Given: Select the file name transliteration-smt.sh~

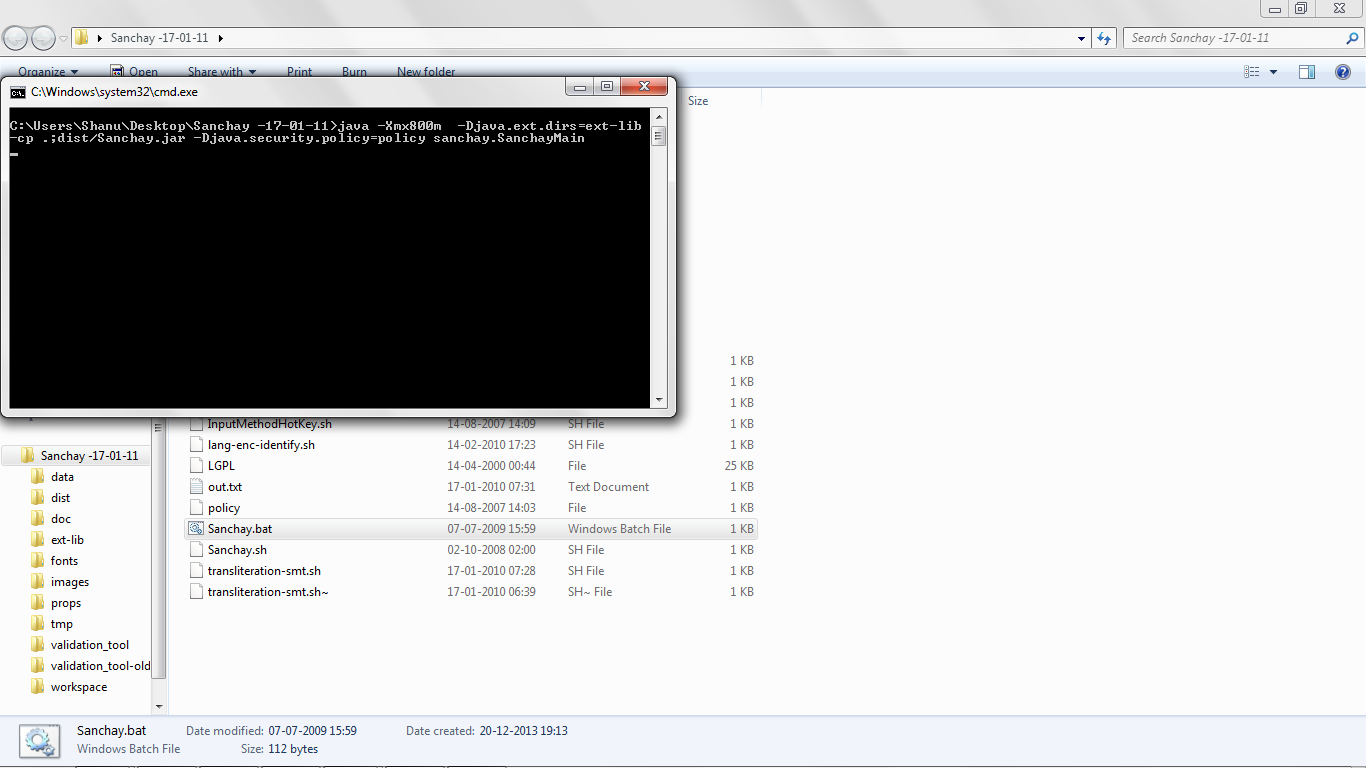Looking at the screenshot, I should [268, 592].
